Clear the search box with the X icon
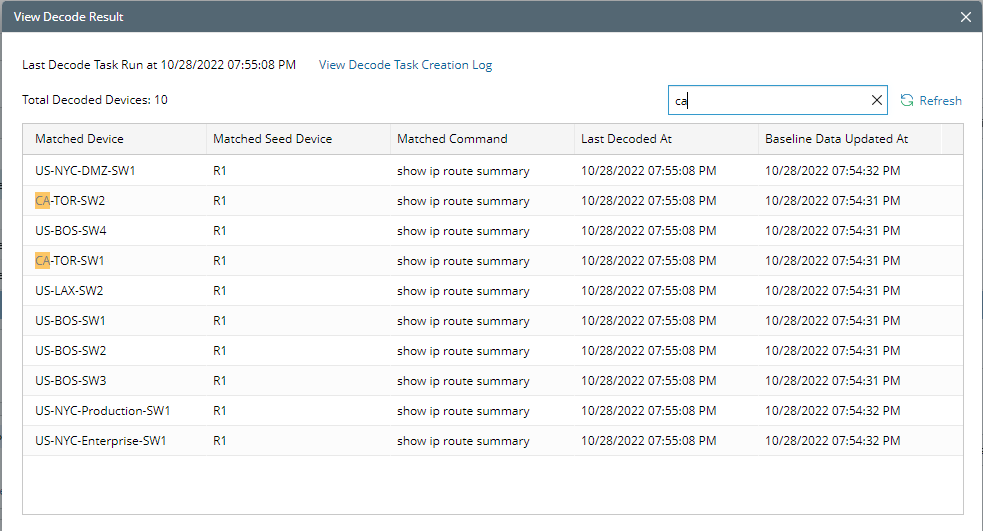983x531 pixels. point(876,100)
